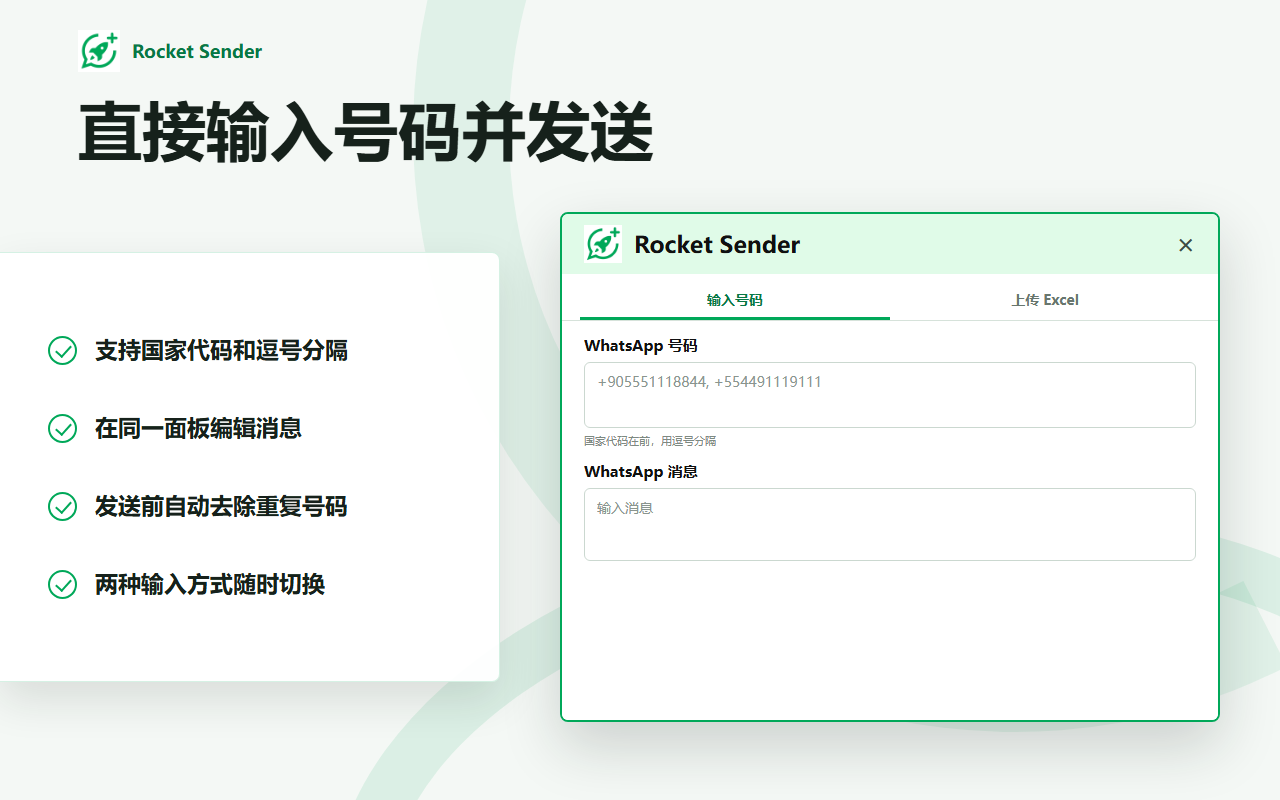1280x800 pixels.
Task: Close the Rocket Sender popup panel
Action: click(x=1186, y=245)
